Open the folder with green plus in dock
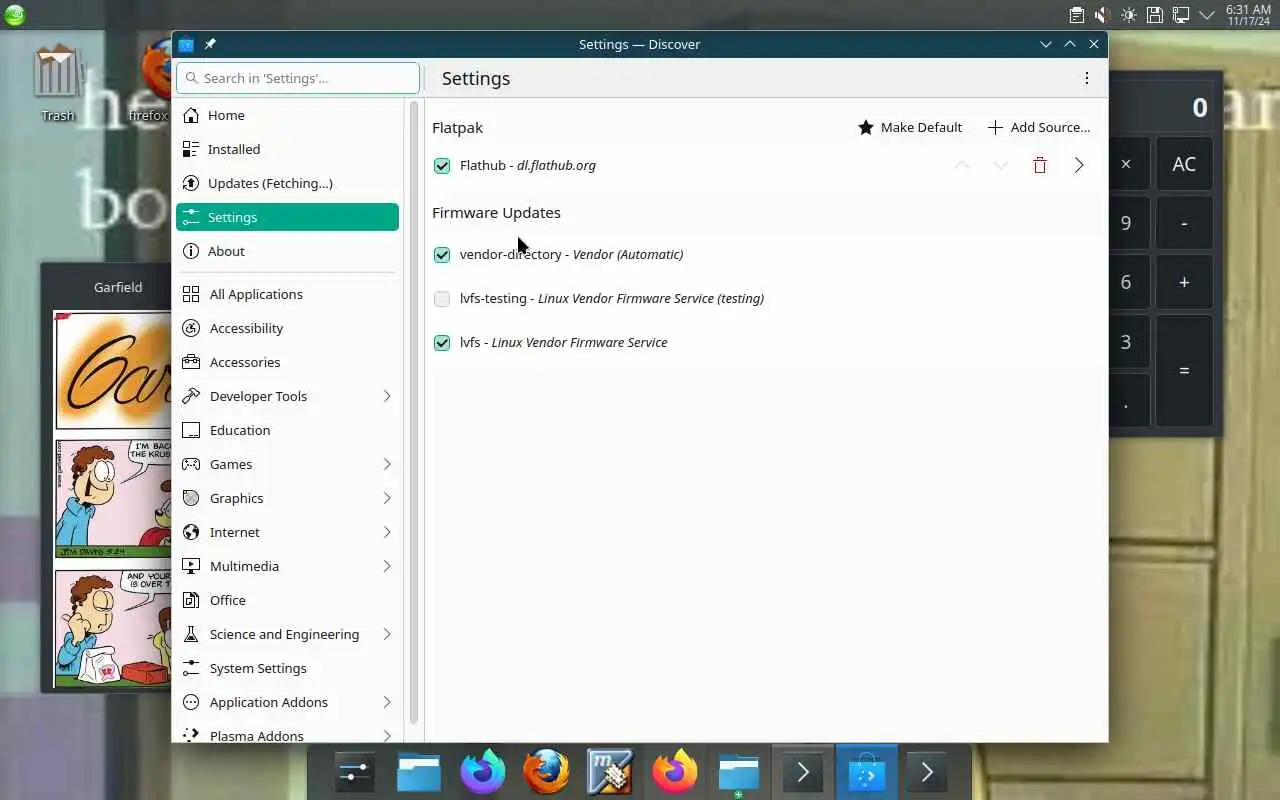Screen dimensions: 1280x800 pos(739,772)
